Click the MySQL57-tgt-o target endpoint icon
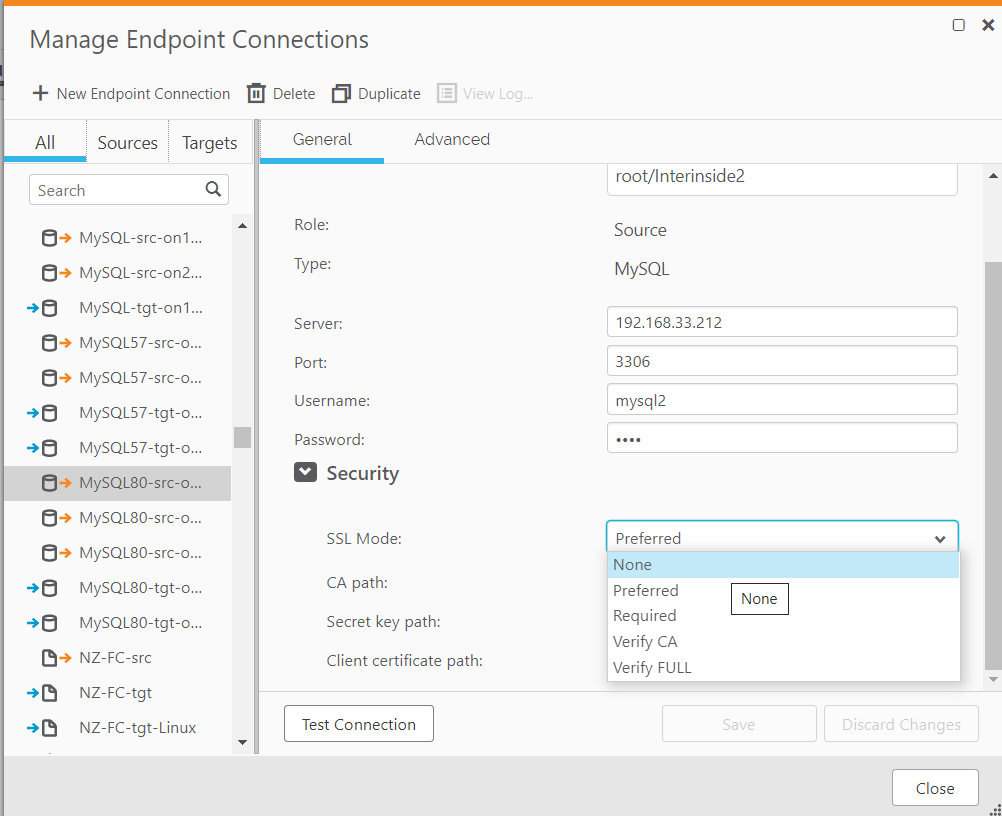Screen dimensions: 1002x816 (43, 413)
